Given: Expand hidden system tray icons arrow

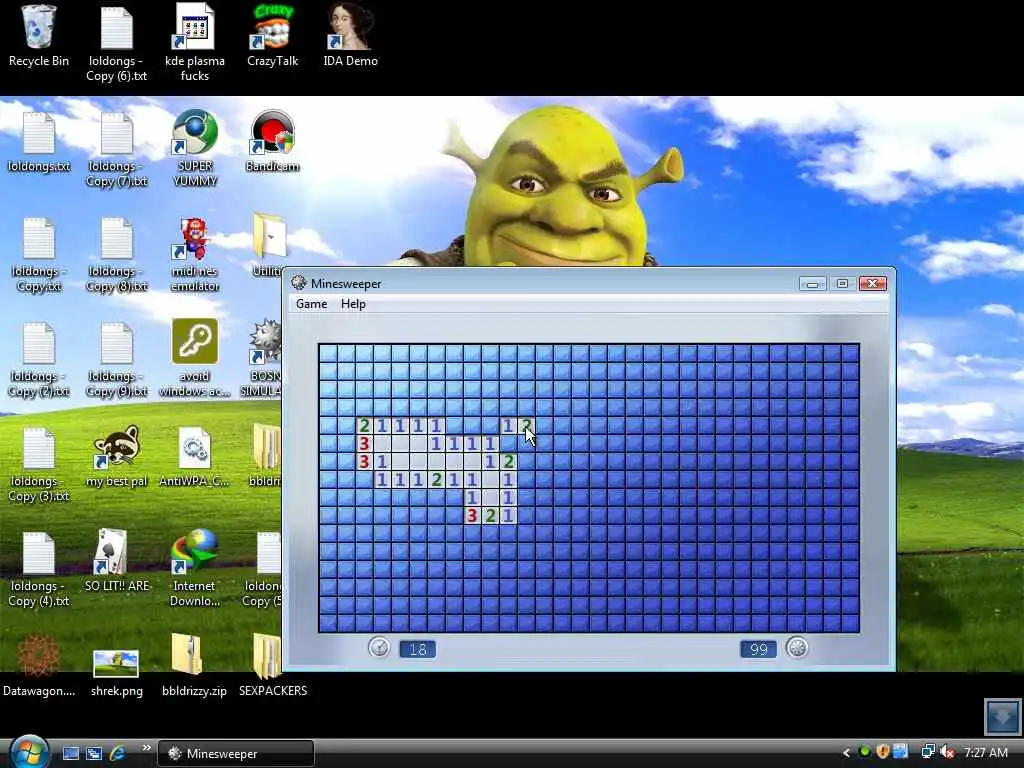Looking at the screenshot, I should pyautogui.click(x=846, y=753).
